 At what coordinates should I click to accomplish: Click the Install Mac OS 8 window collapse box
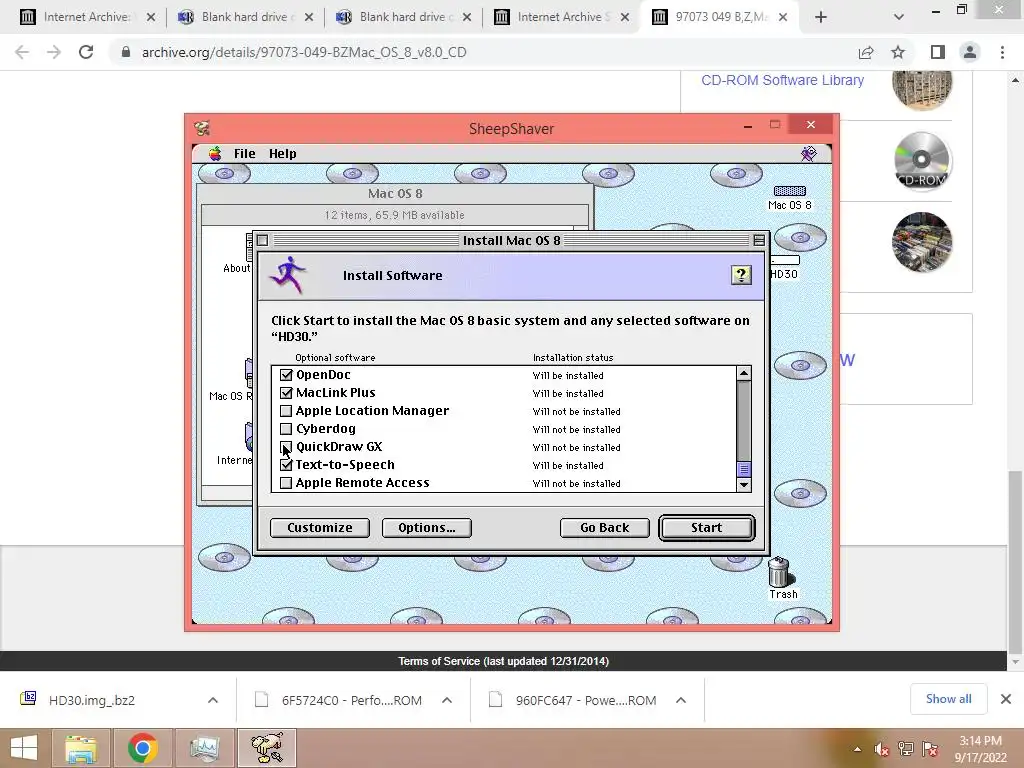(759, 240)
